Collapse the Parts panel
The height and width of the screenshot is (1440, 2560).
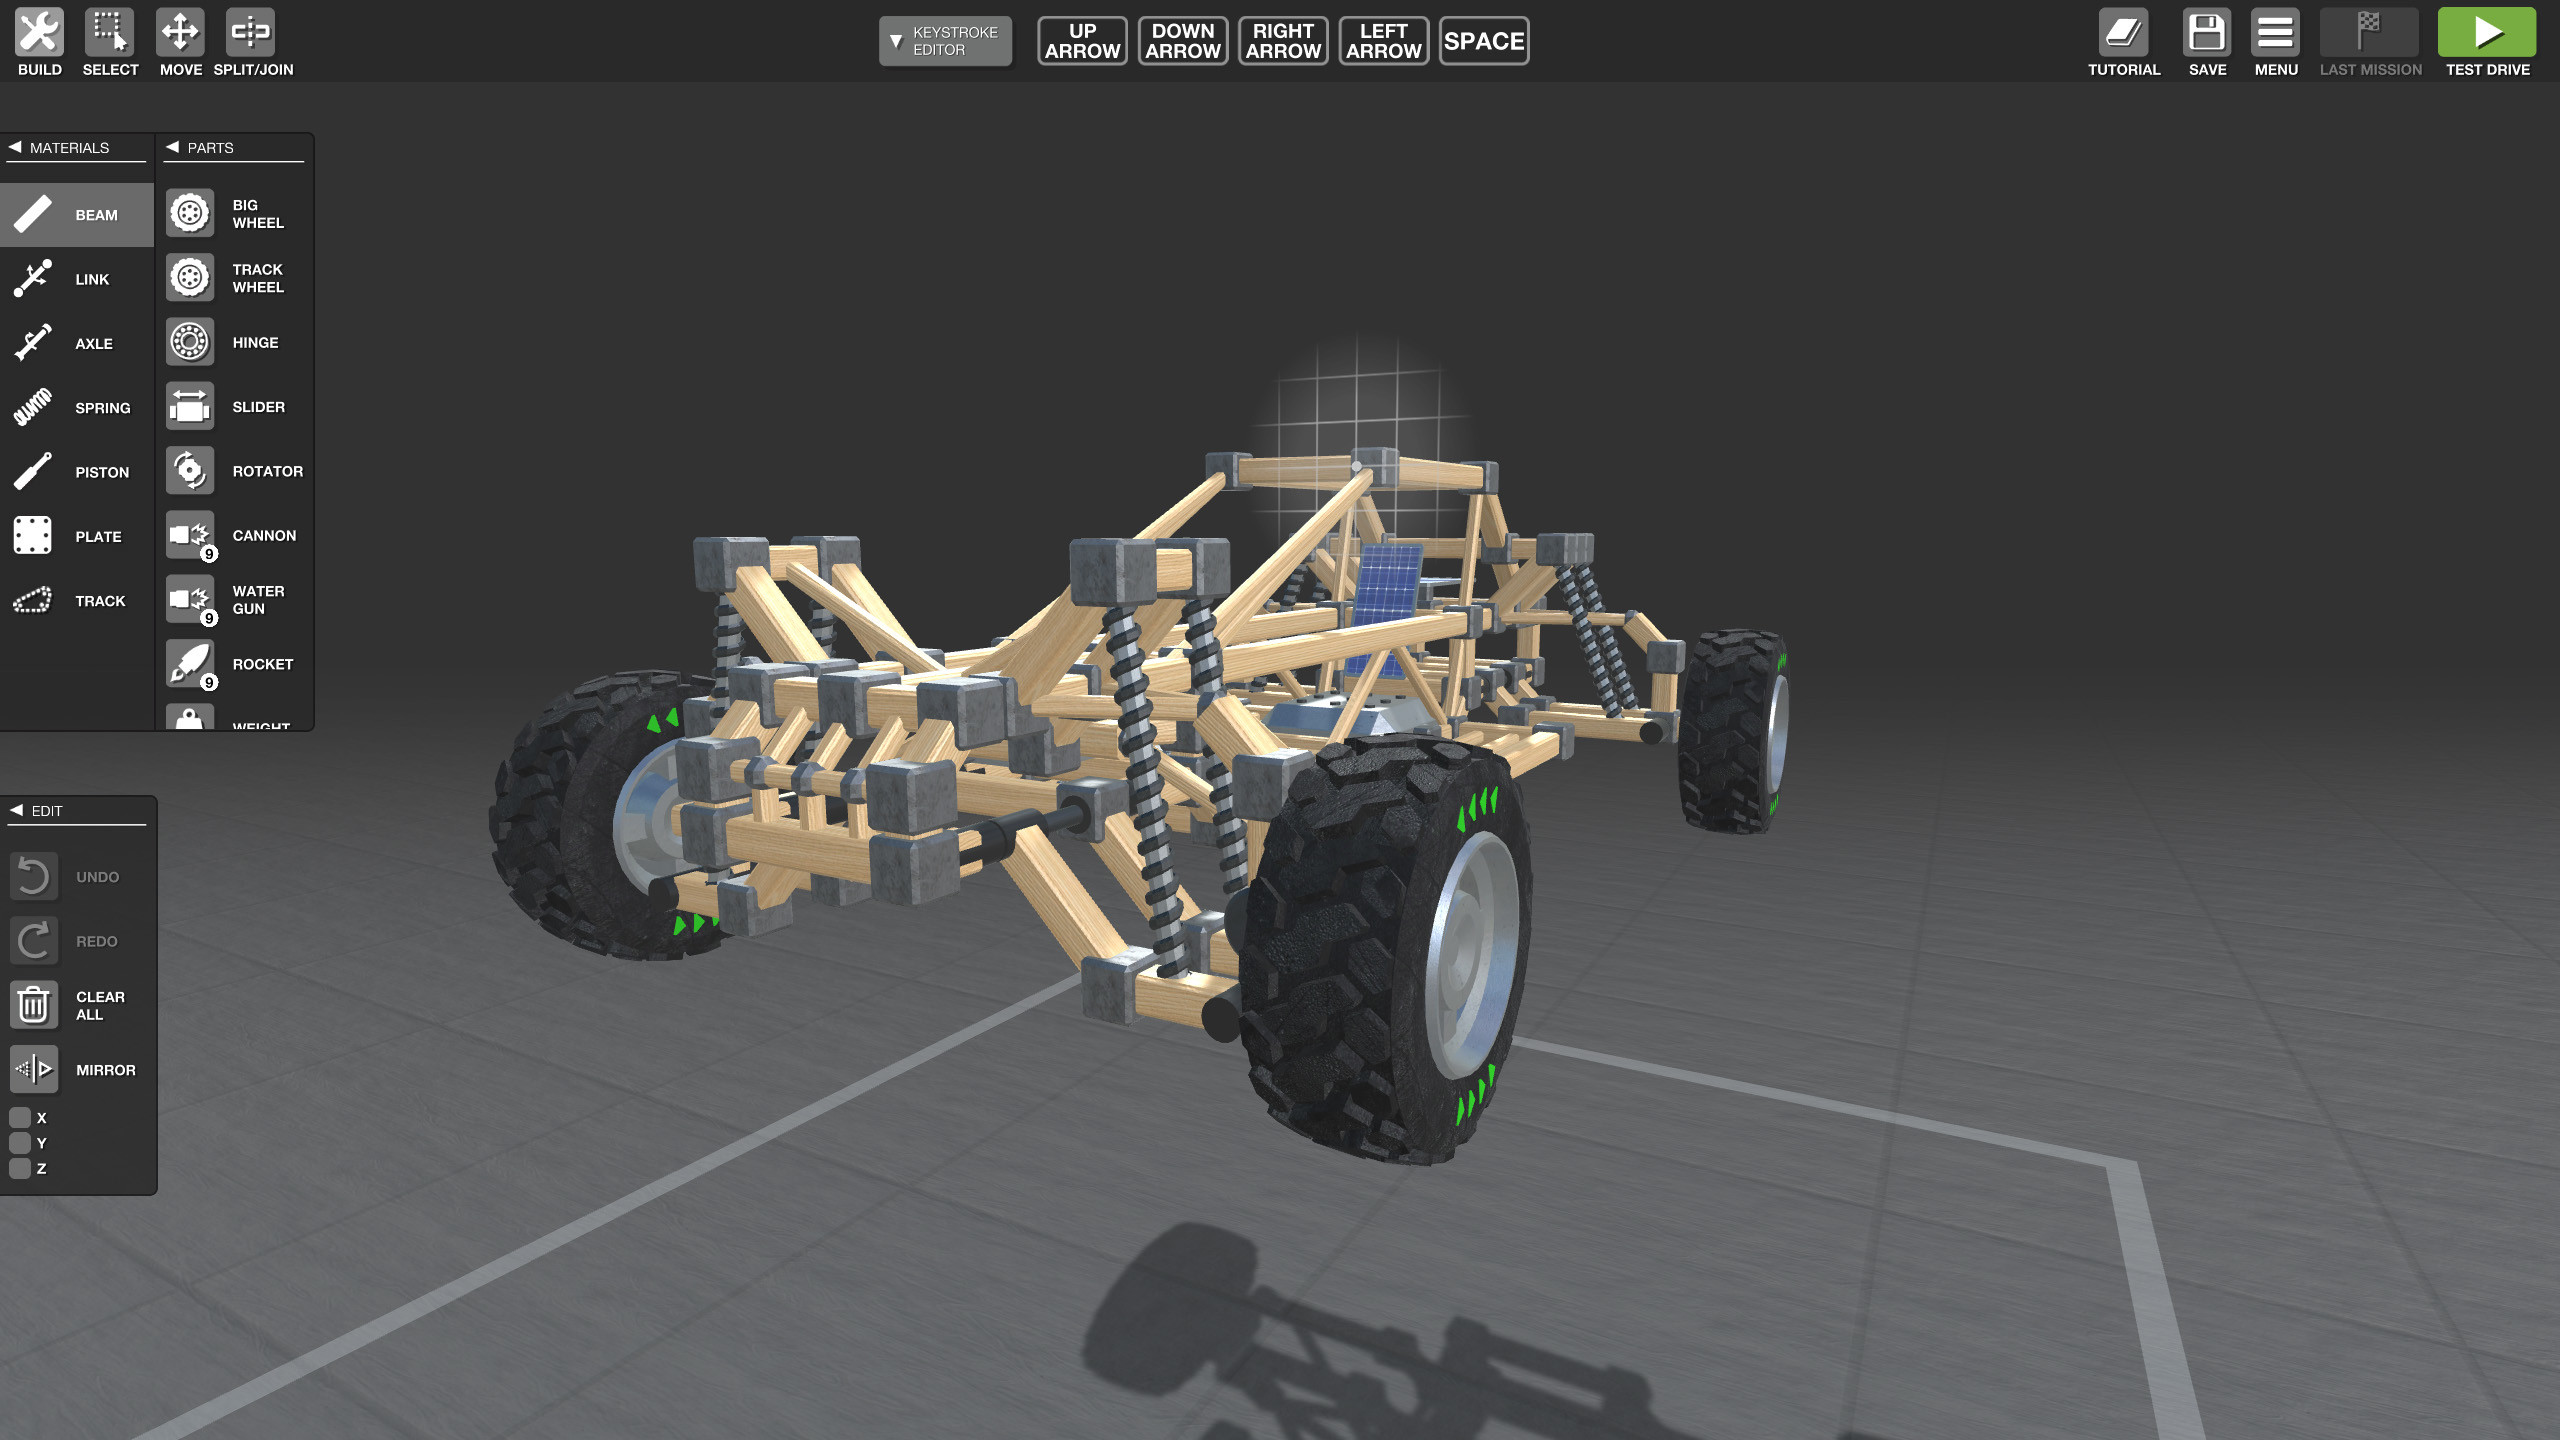173,146
